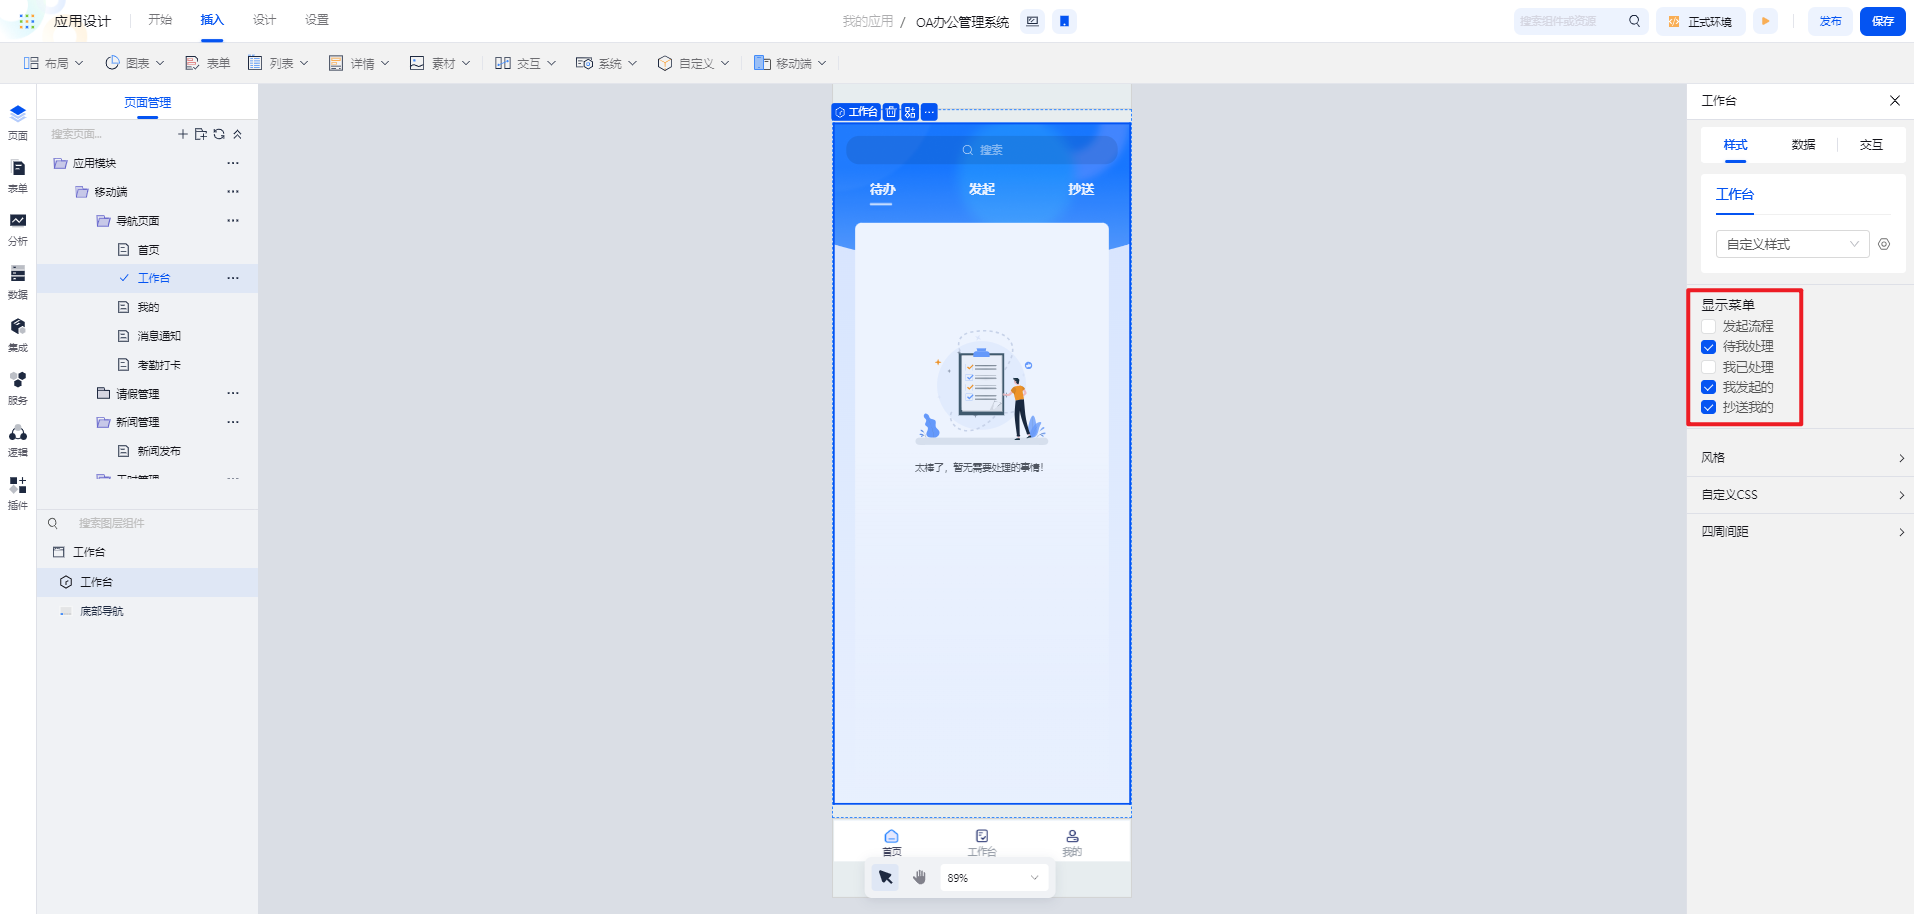Delete the selected 工作台 component
Screen dimensions: 1914x914
891,112
